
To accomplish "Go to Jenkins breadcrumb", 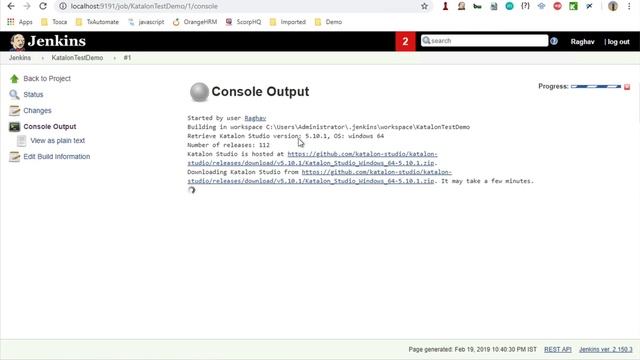I will 20,58.
